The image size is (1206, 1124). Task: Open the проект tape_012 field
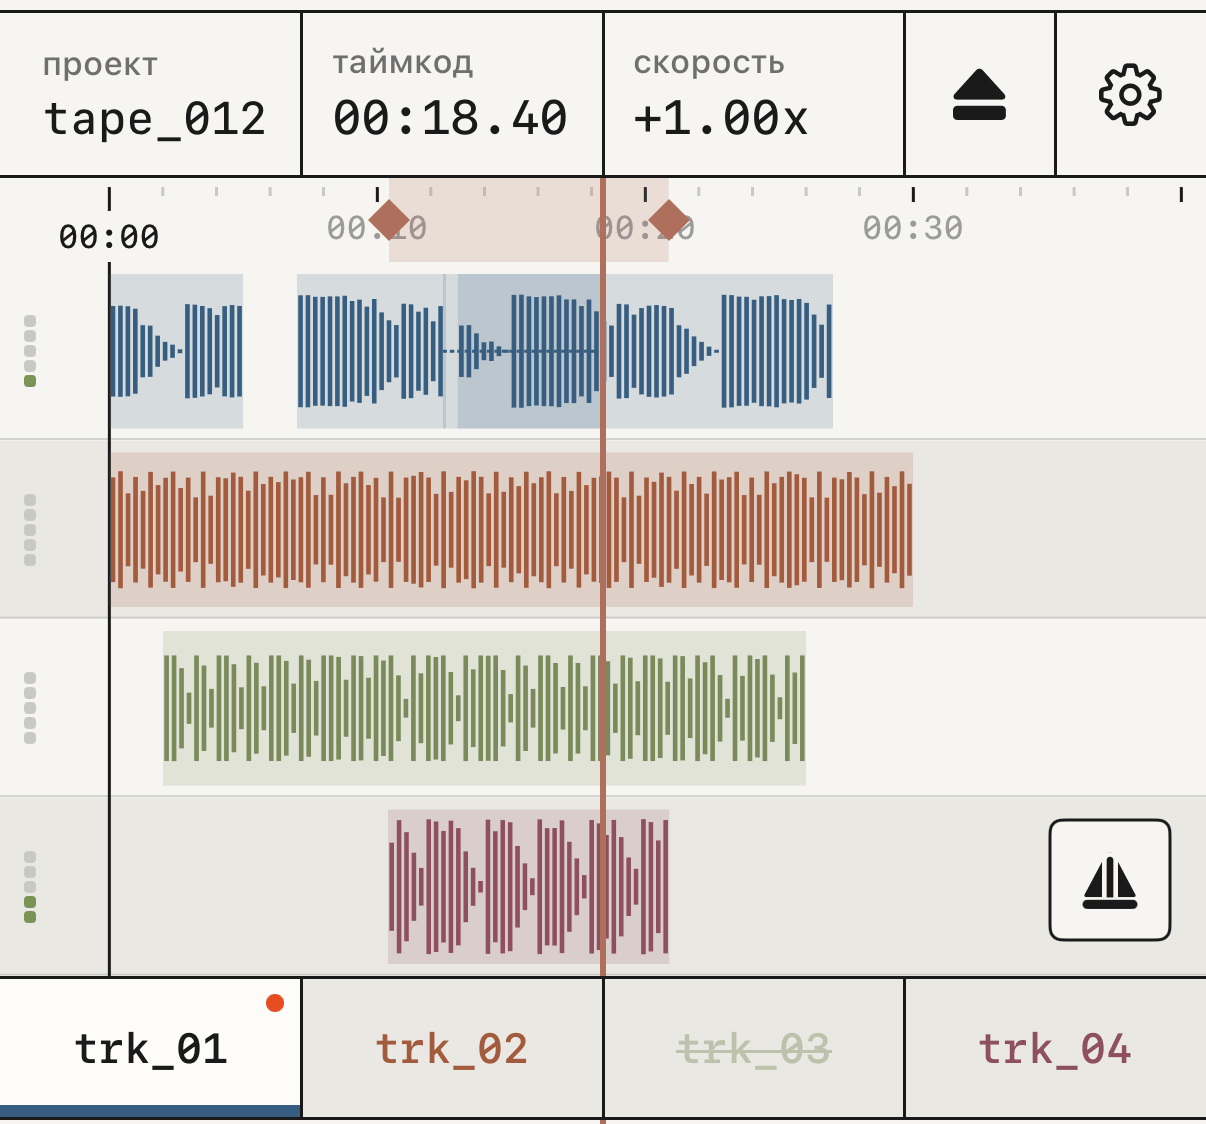150,95
